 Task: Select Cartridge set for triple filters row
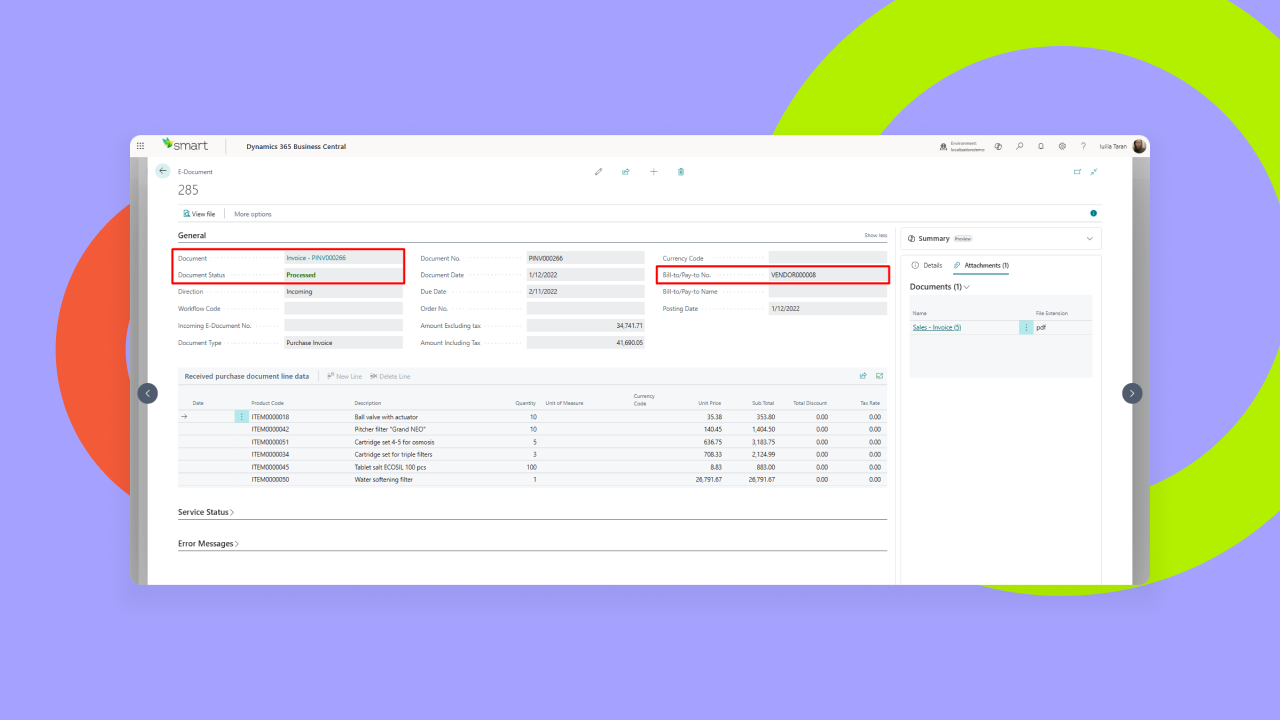click(x=532, y=454)
